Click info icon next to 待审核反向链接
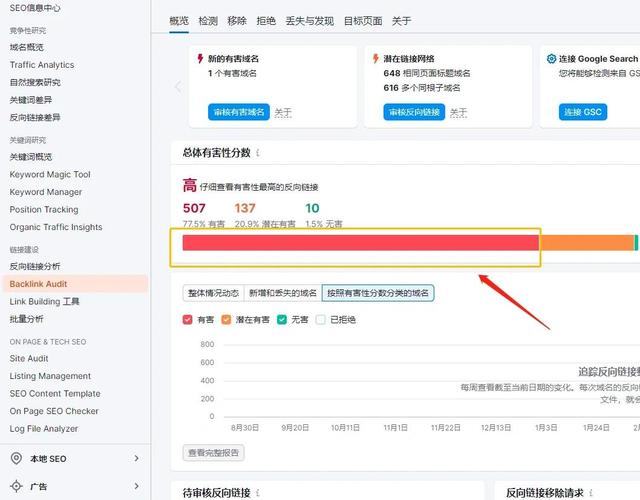This screenshot has height=500, width=640. (x=258, y=493)
